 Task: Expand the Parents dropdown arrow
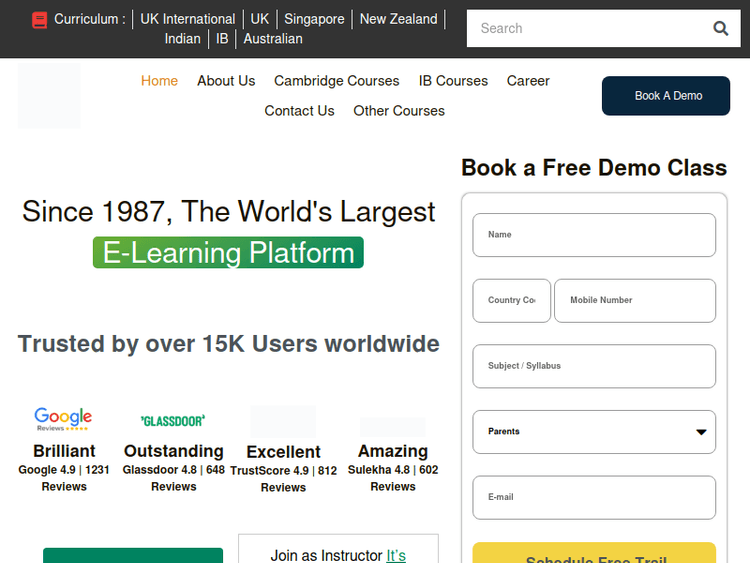pos(701,432)
